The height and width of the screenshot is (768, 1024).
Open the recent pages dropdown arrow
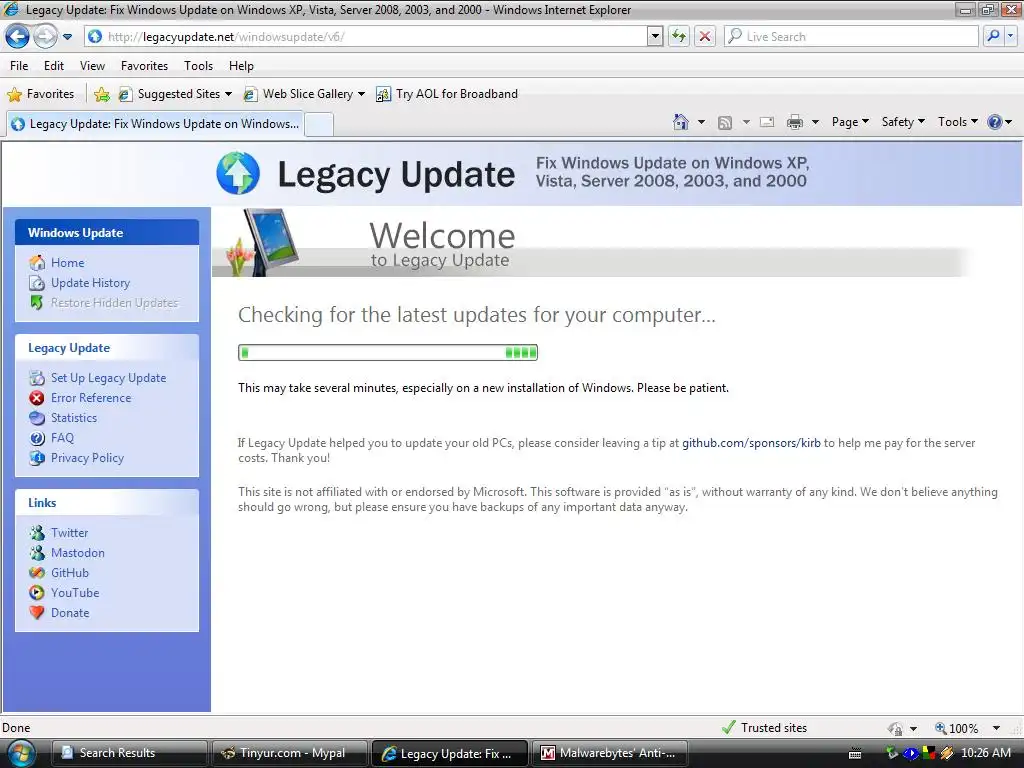click(x=67, y=37)
